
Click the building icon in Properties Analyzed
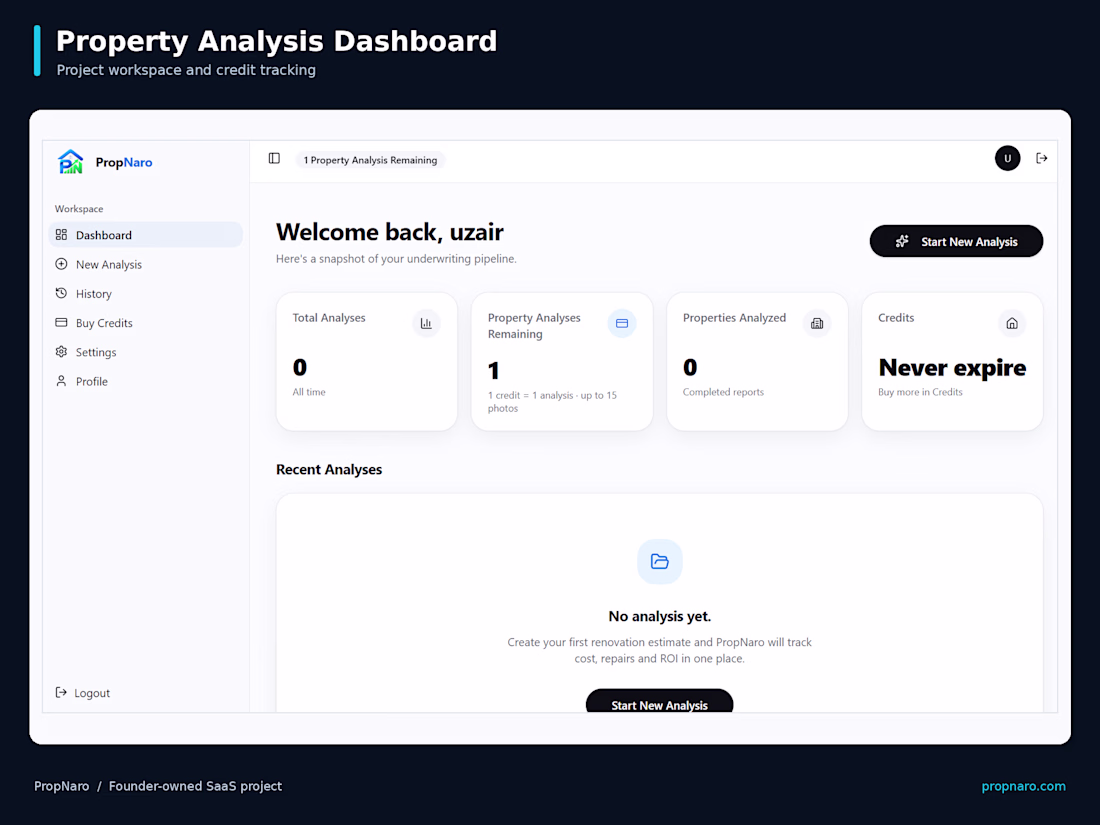click(x=817, y=323)
